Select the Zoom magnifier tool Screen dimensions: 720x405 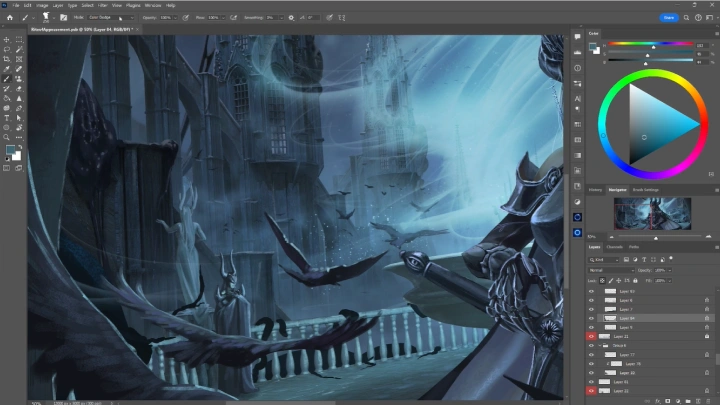coord(6,137)
